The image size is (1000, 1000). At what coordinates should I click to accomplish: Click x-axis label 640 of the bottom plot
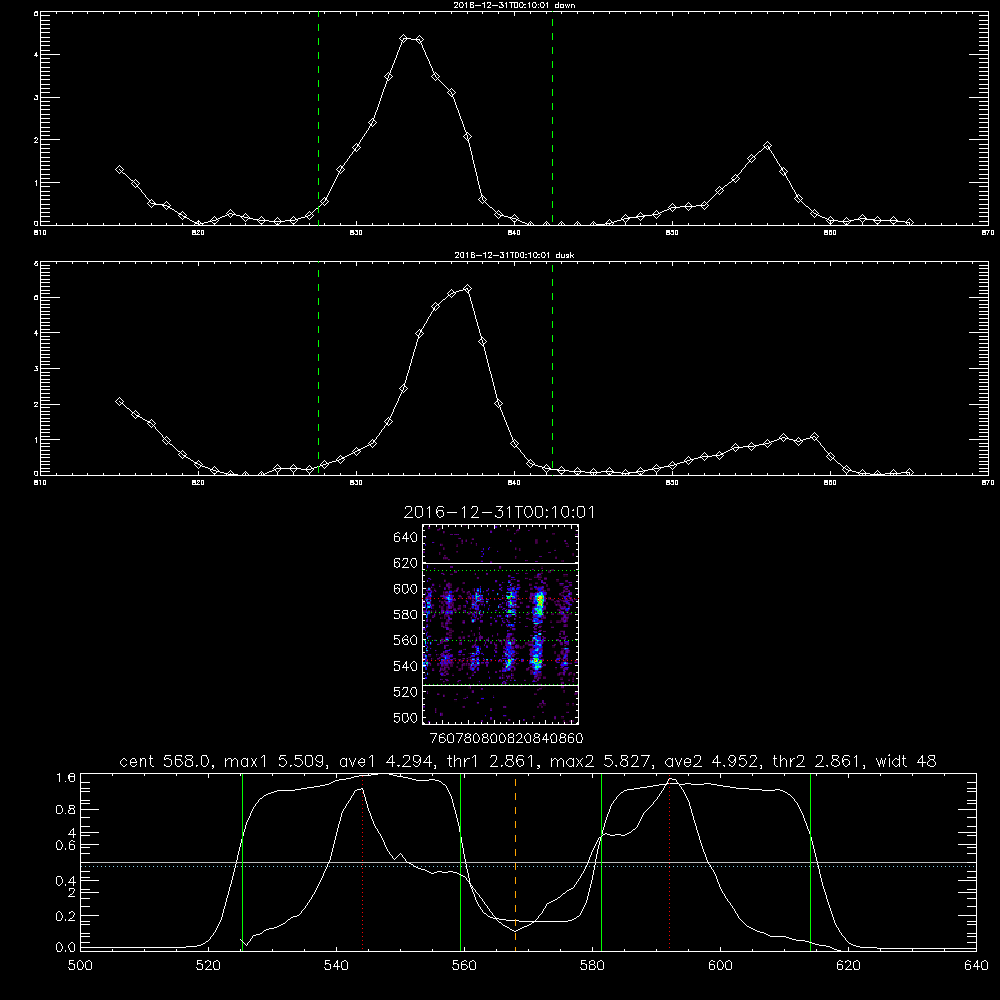(976, 966)
